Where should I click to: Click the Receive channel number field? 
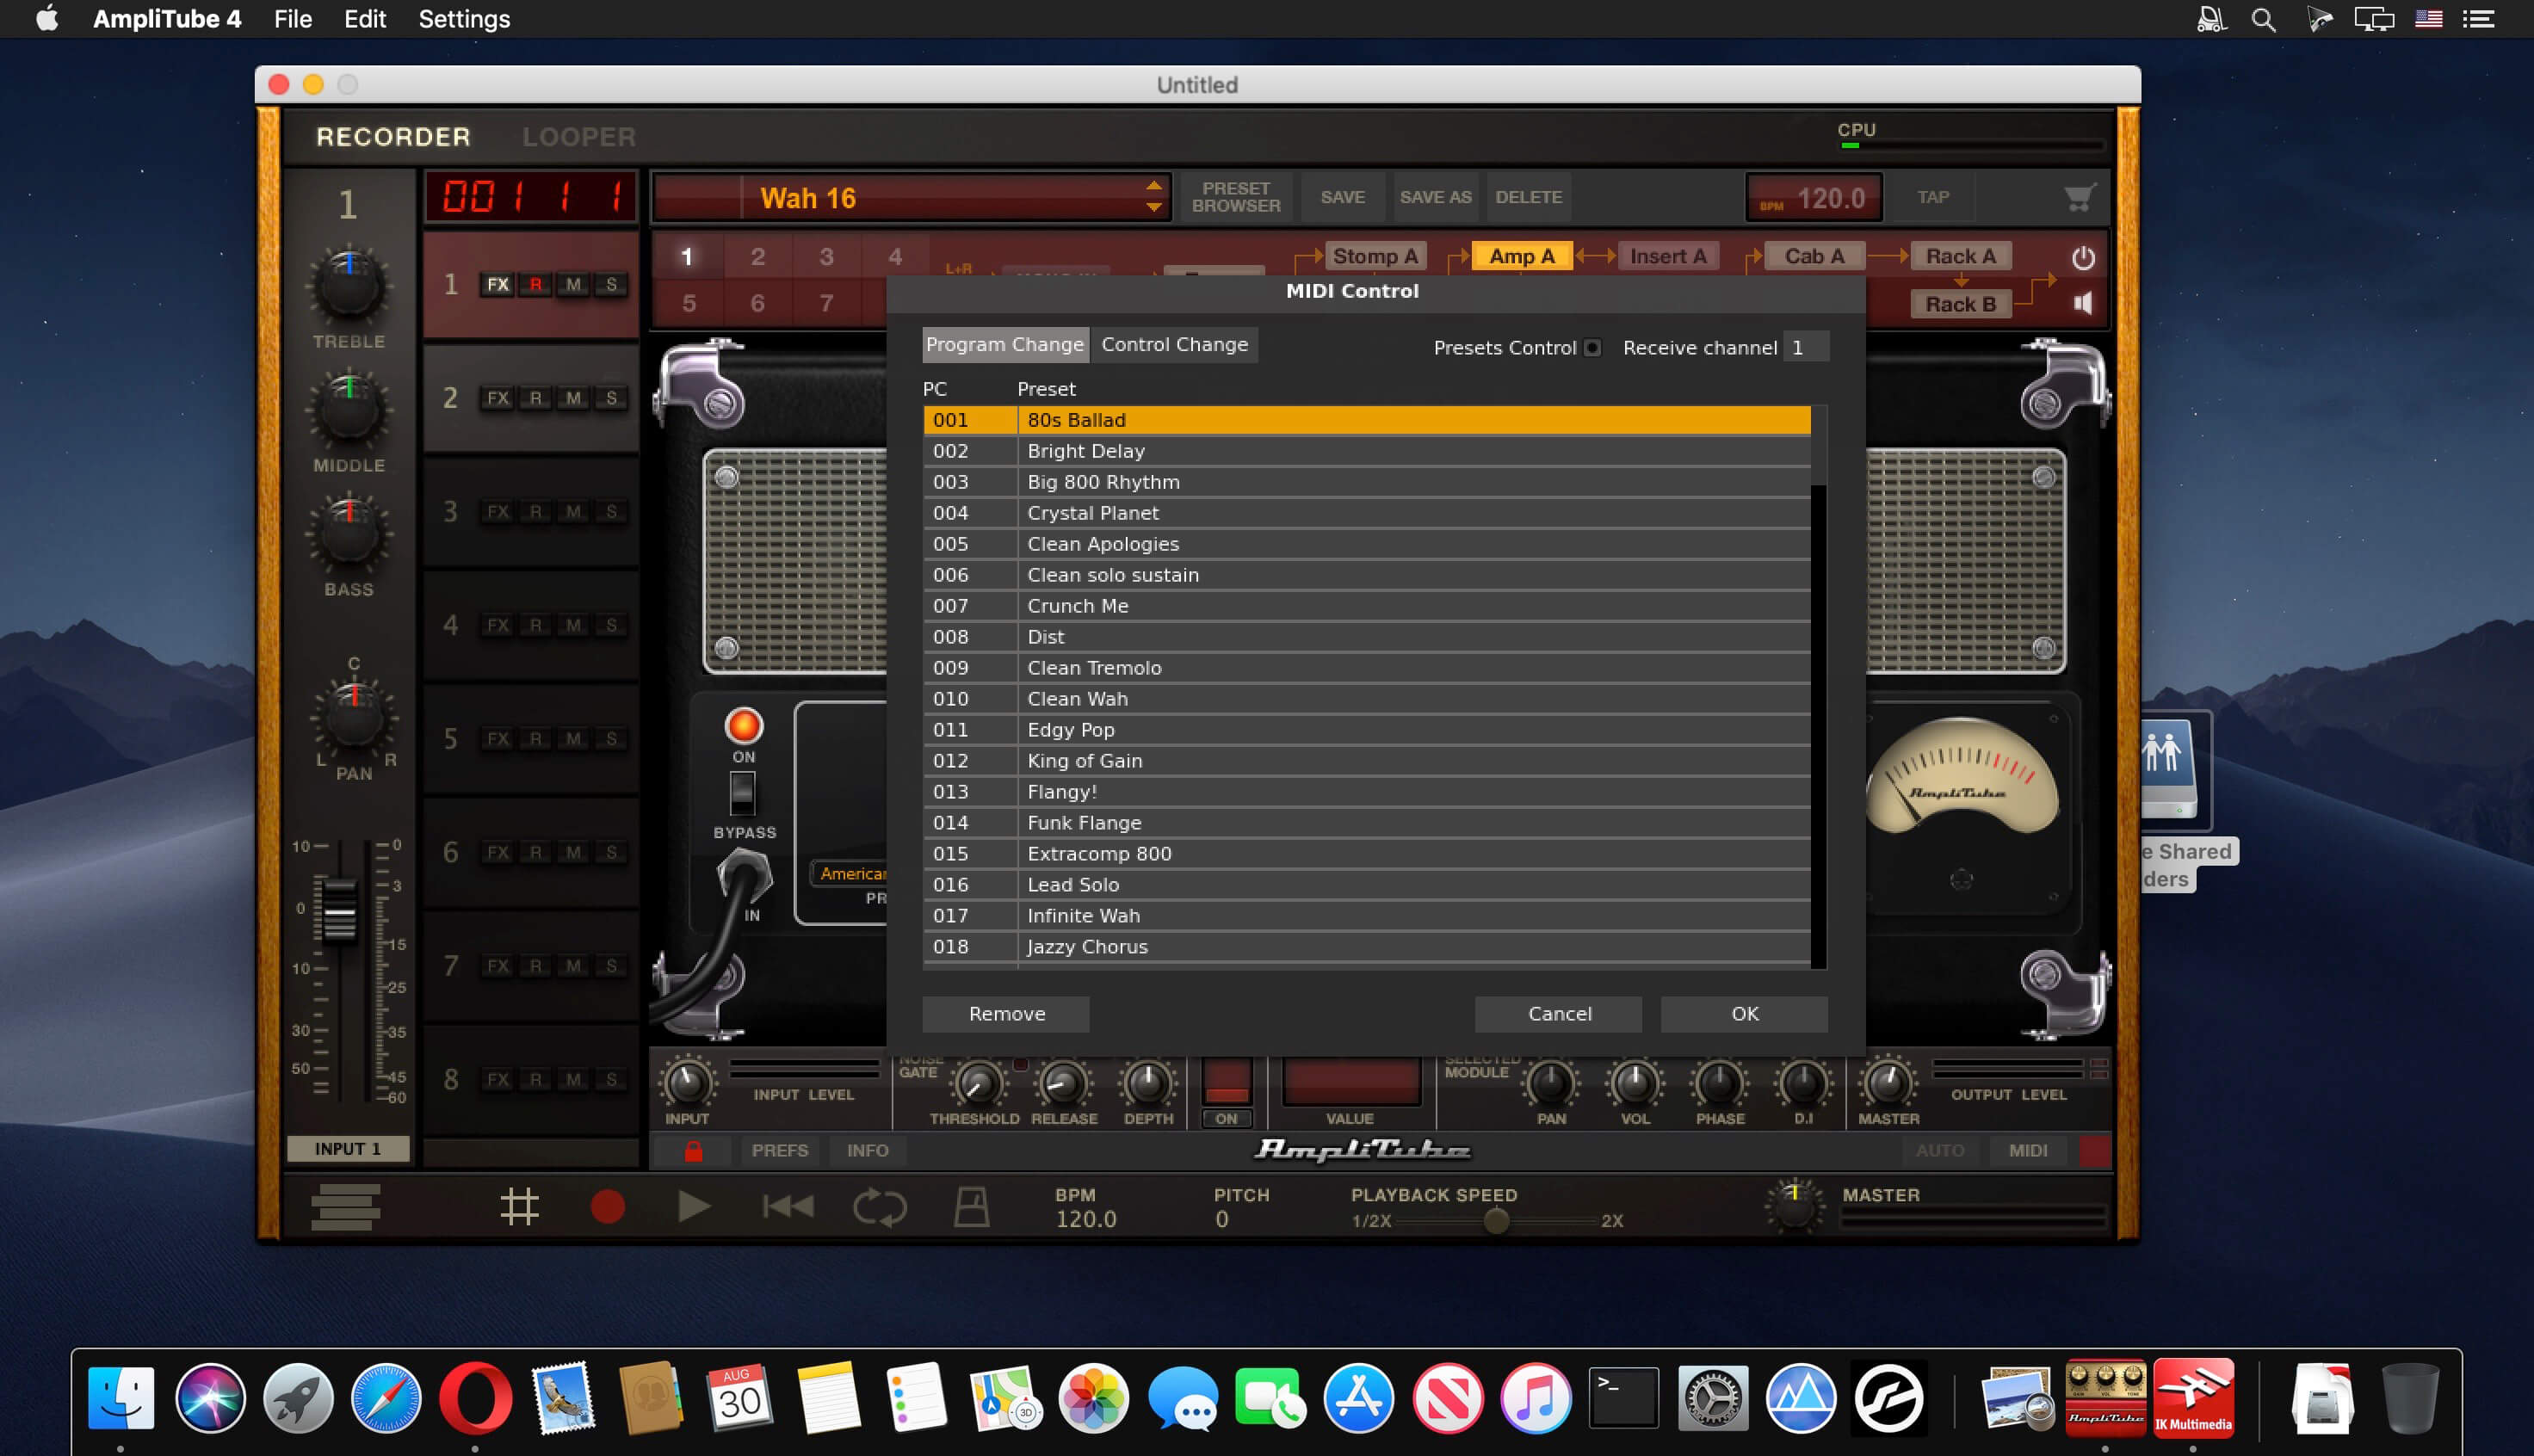click(x=1805, y=348)
